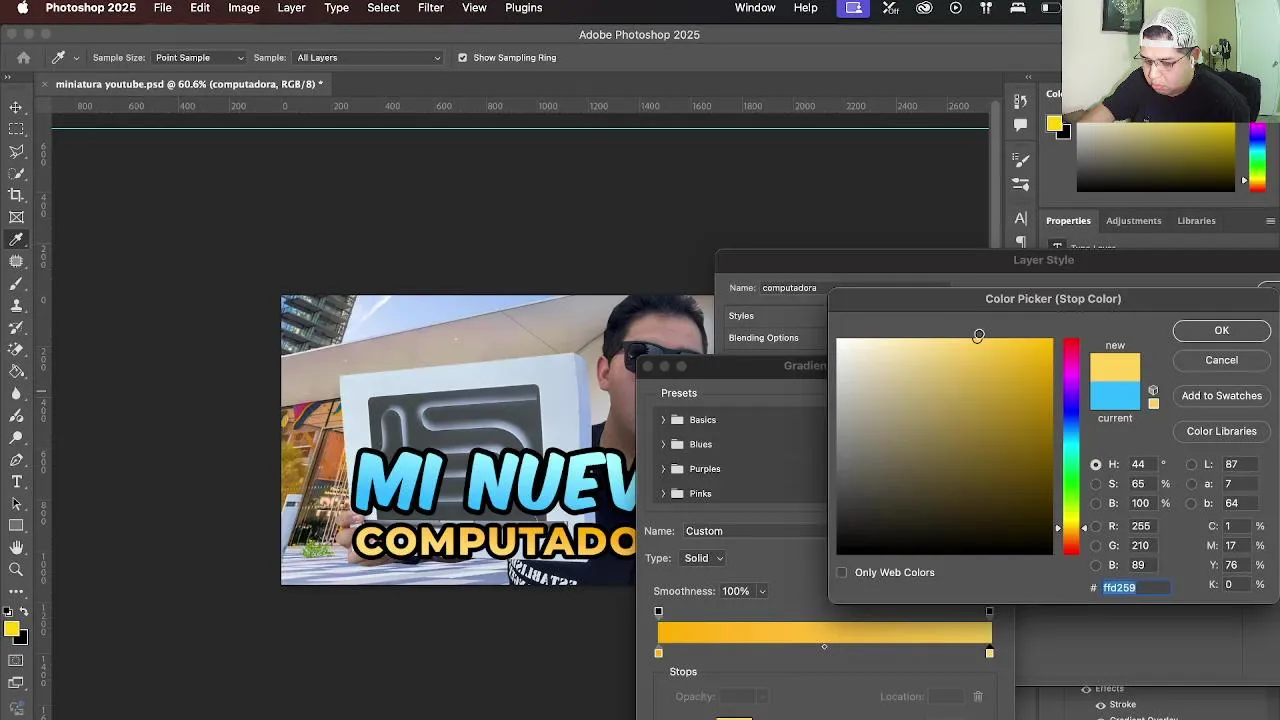
Task: Open the Filter menu
Action: pyautogui.click(x=431, y=8)
